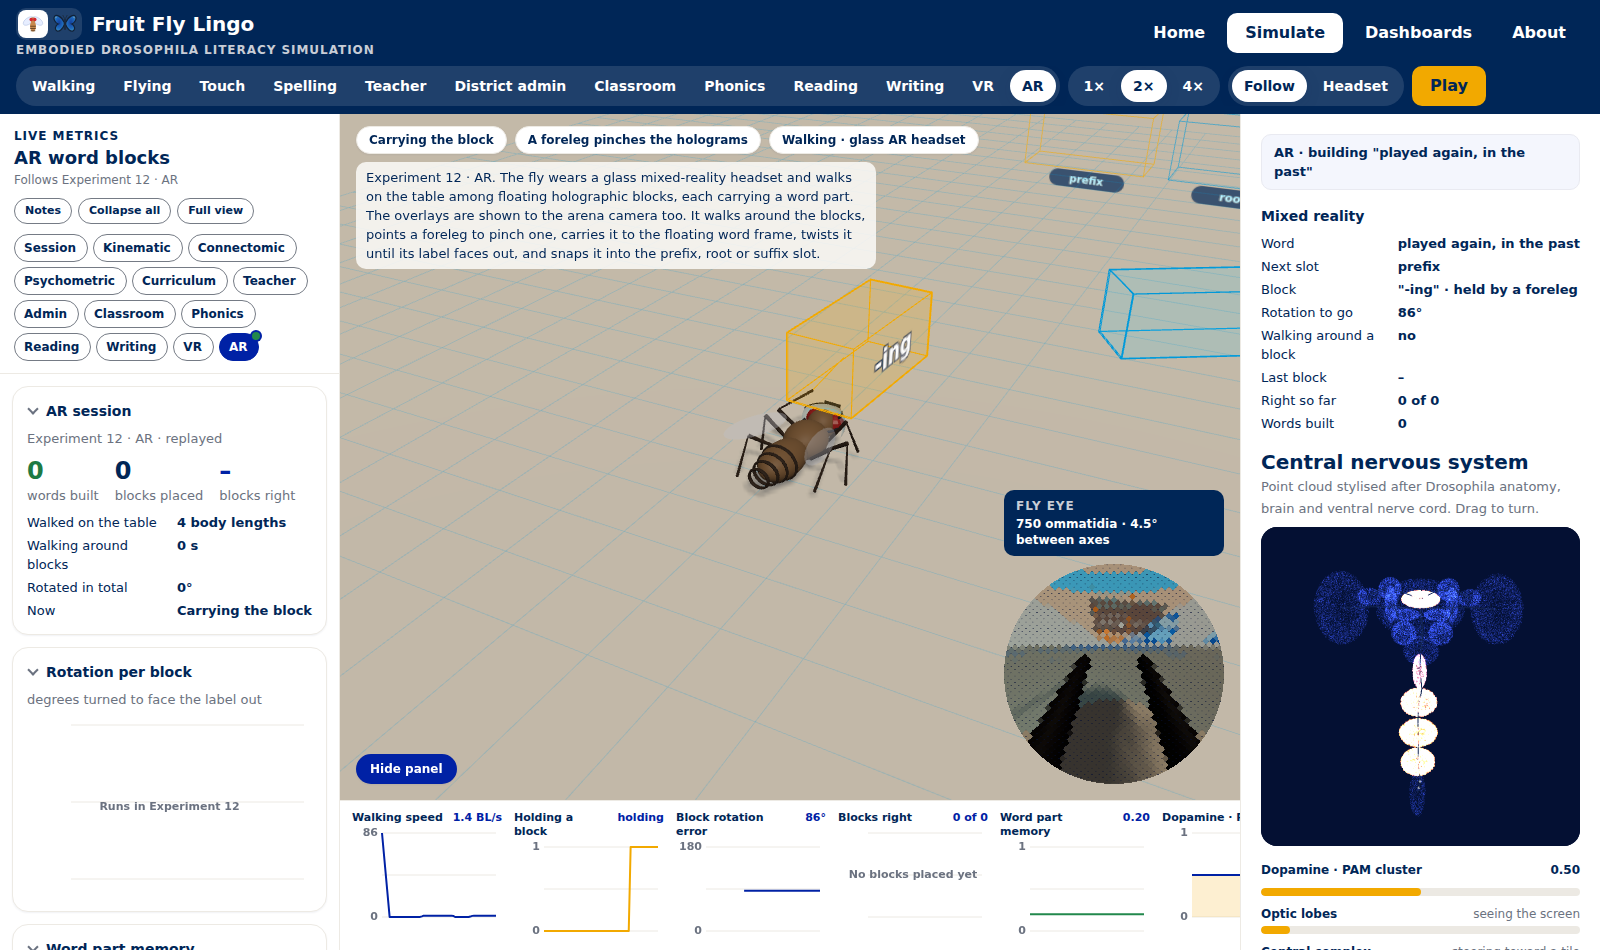
Task: Toggle AR chip in the live metrics panel
Action: coord(238,347)
